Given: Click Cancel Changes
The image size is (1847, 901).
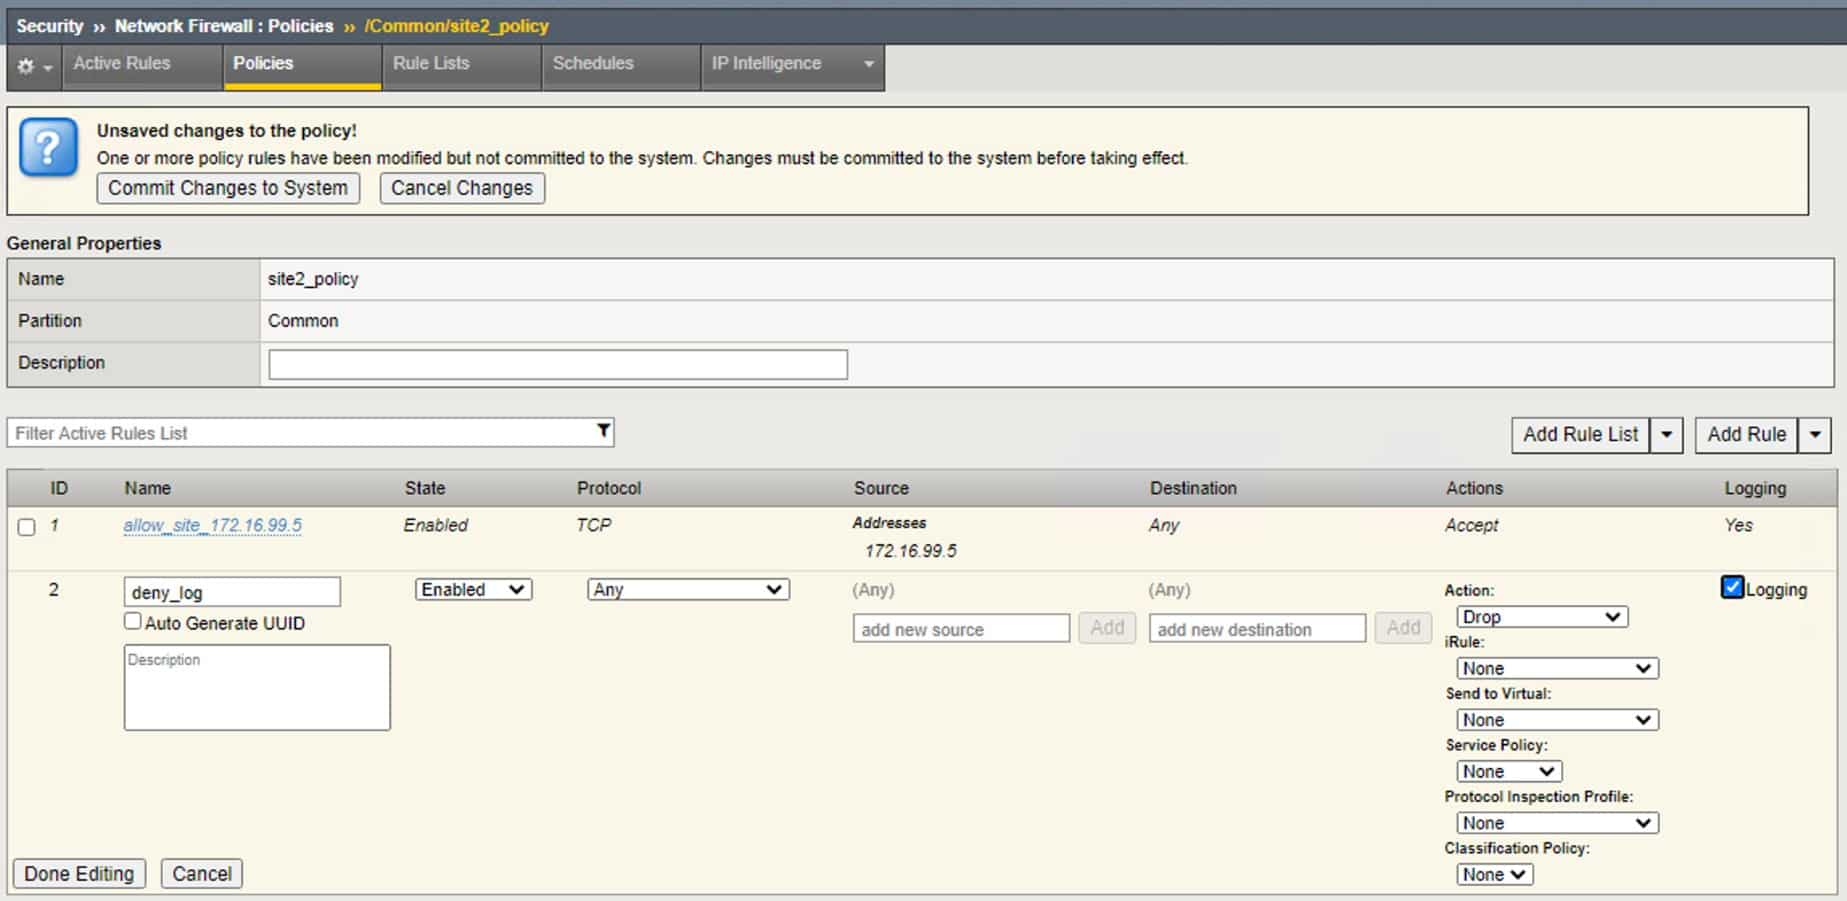Looking at the screenshot, I should [461, 187].
